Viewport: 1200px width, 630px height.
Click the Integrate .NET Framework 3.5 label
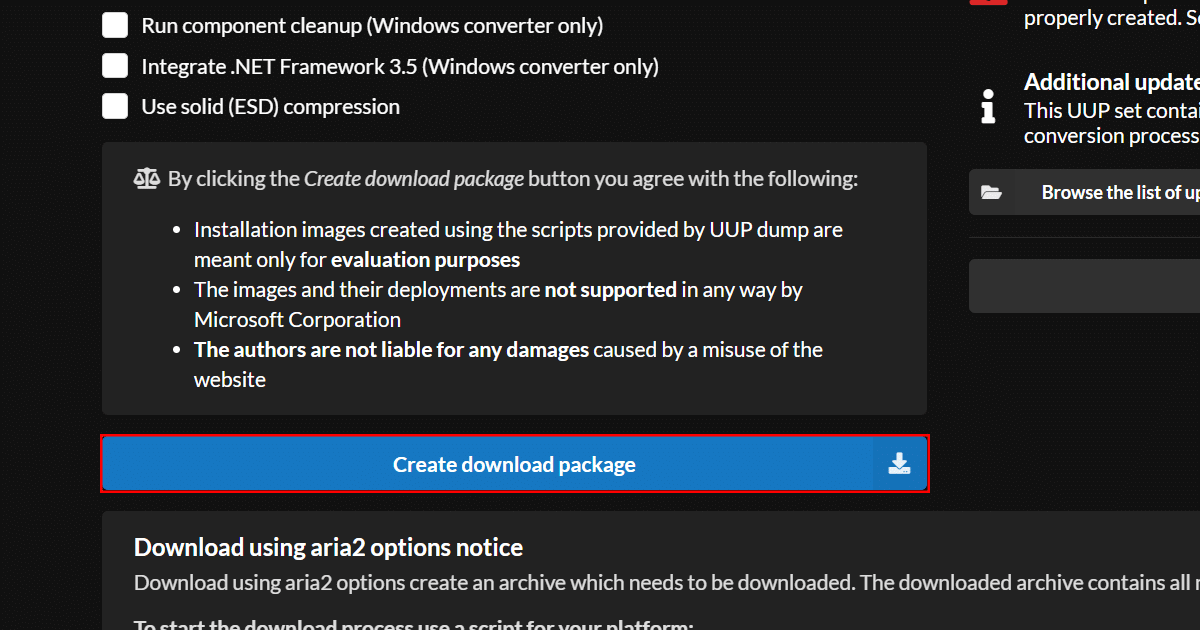click(400, 67)
